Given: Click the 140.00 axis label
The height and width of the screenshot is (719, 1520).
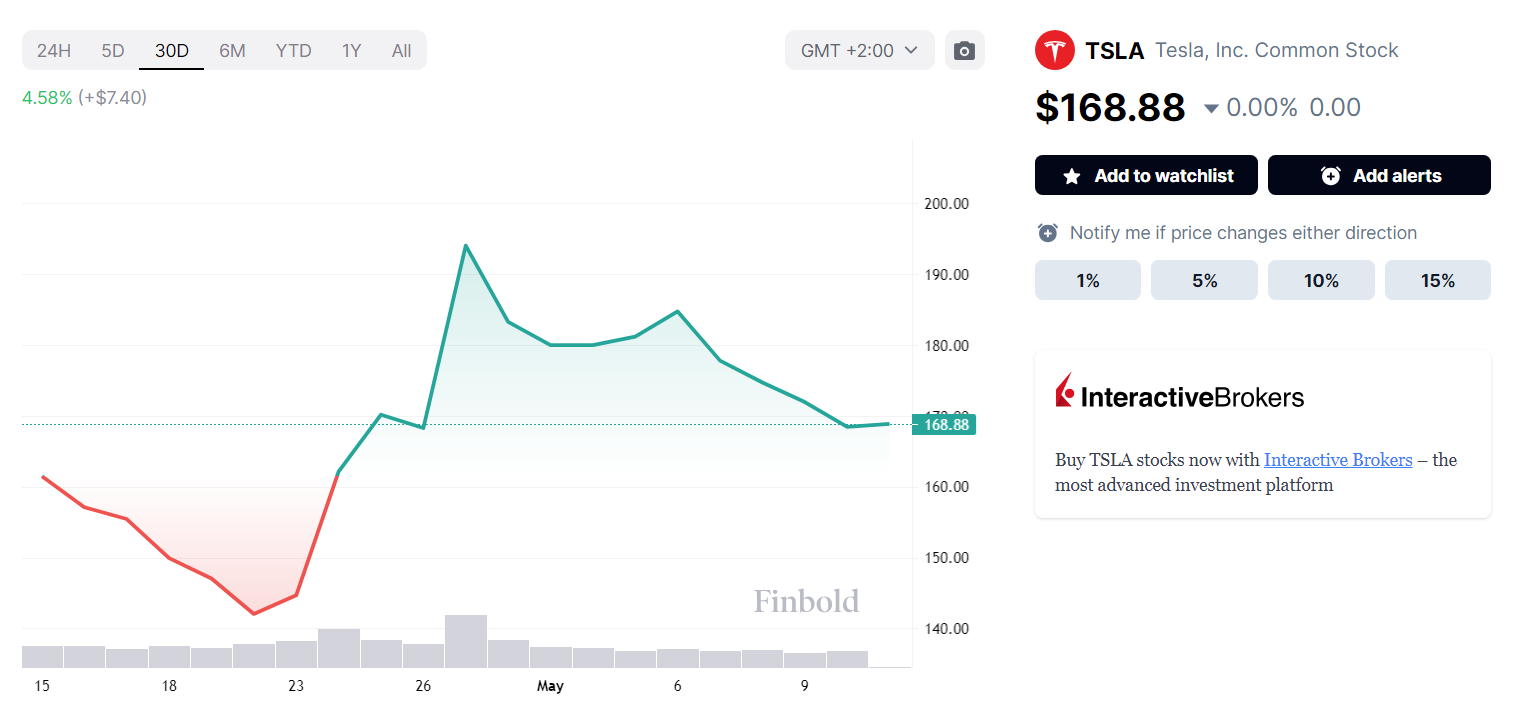Looking at the screenshot, I should (x=947, y=628).
